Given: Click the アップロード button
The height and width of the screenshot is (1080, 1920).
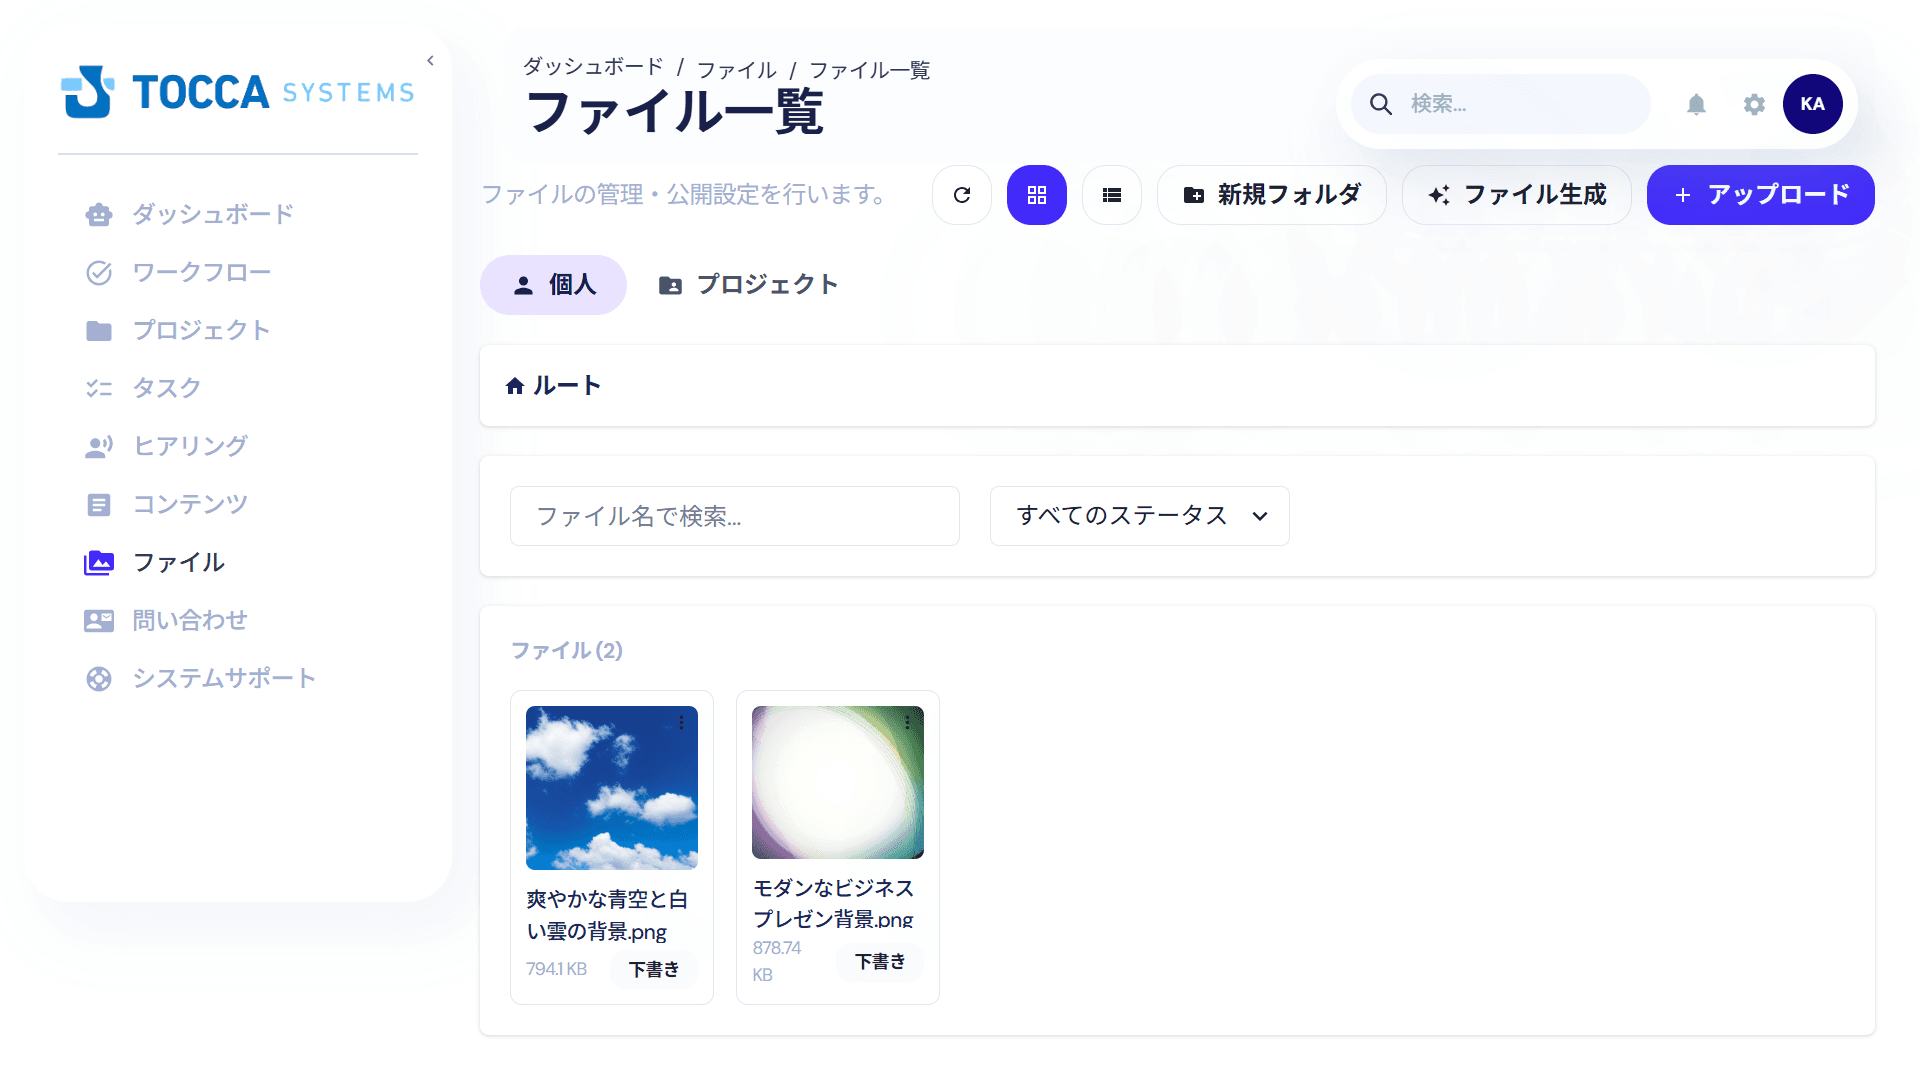Looking at the screenshot, I should point(1760,195).
